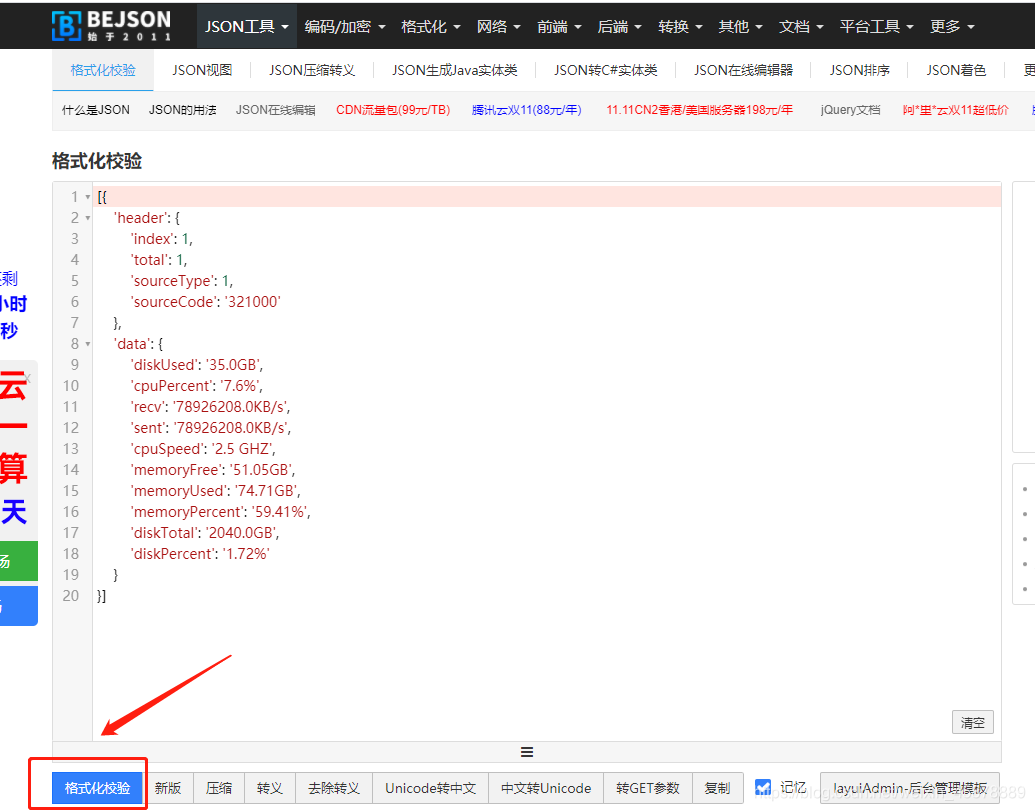Open the 前端 dropdown menu

pyautogui.click(x=559, y=26)
